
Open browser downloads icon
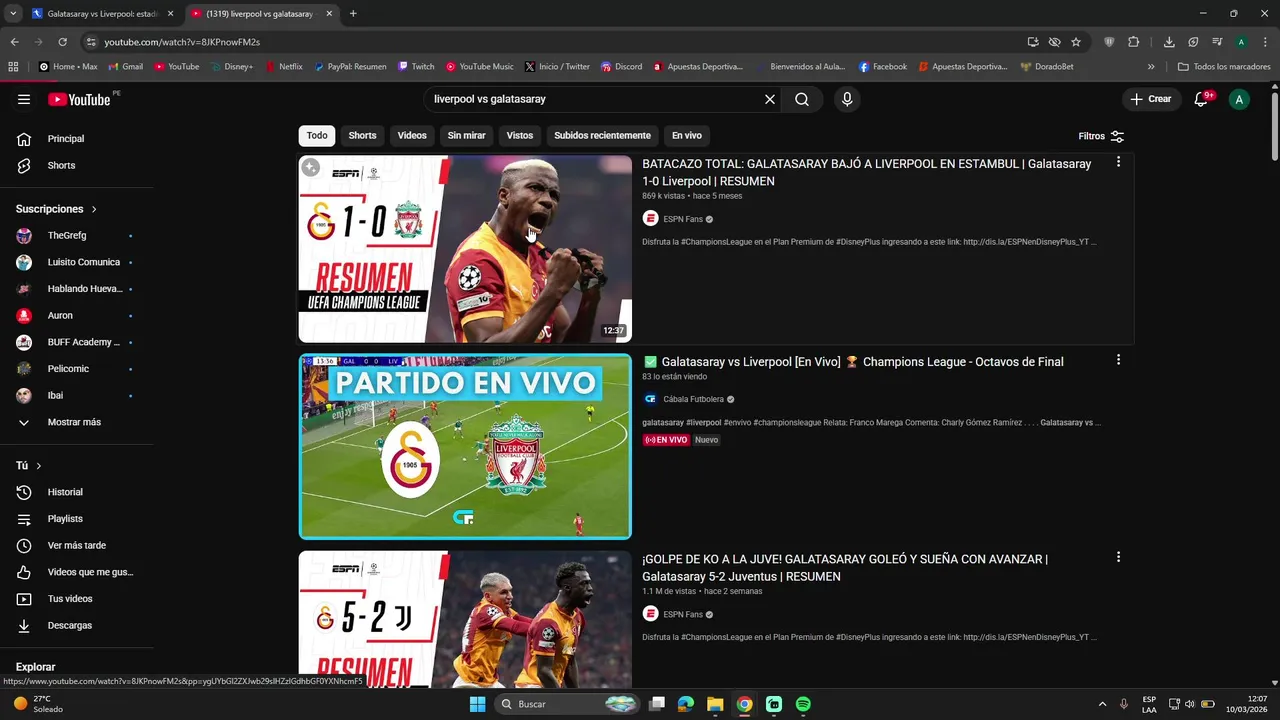click(x=1169, y=42)
